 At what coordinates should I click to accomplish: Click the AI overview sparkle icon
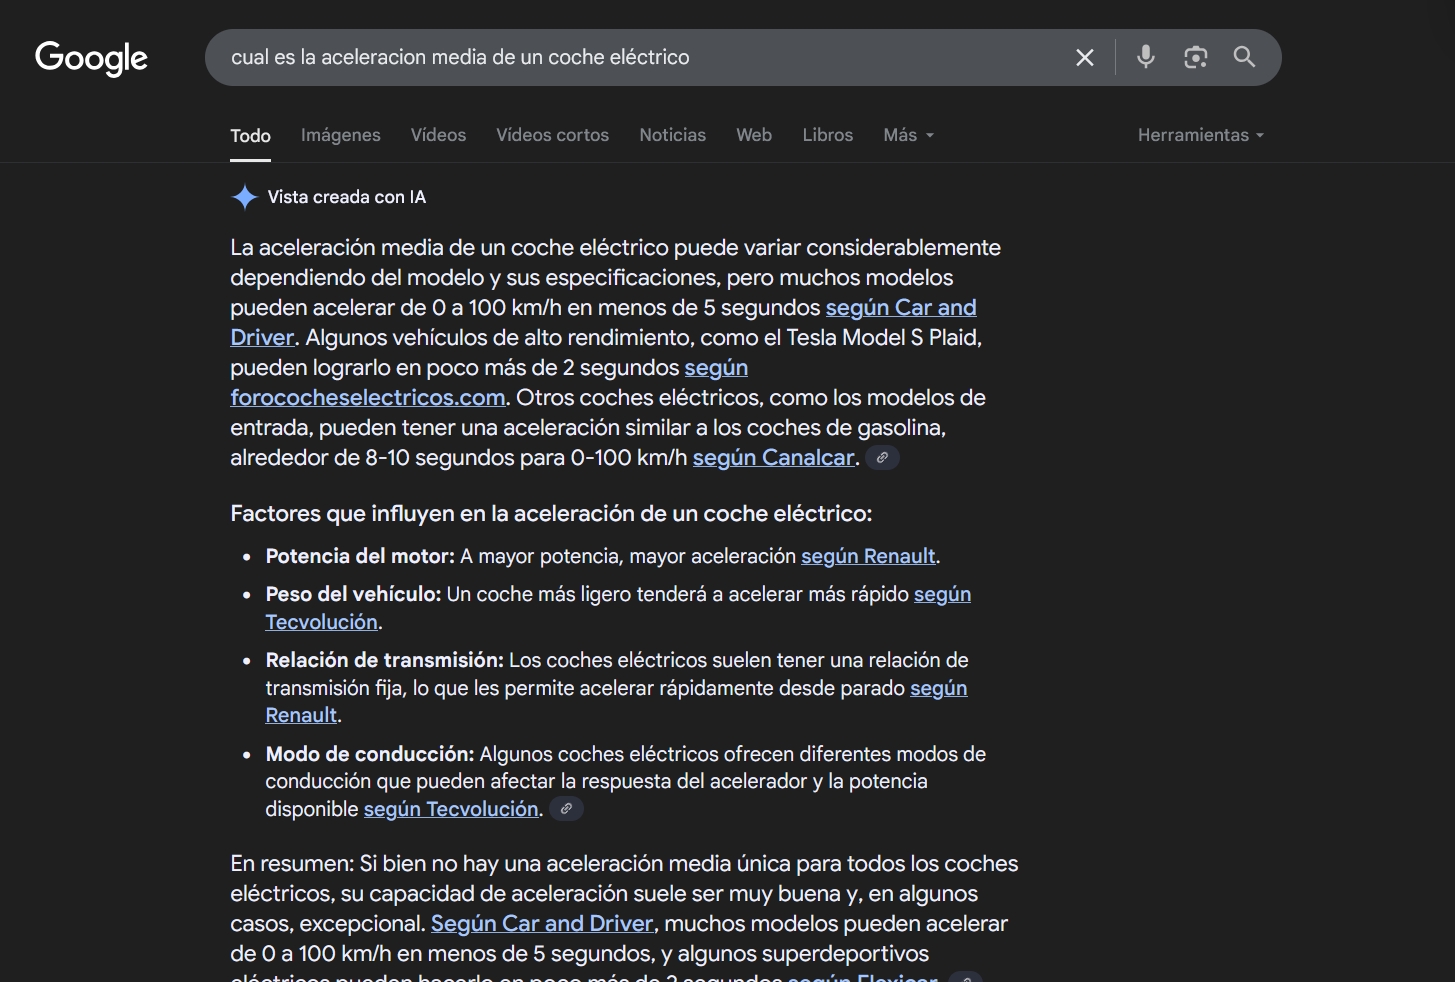pyautogui.click(x=244, y=197)
